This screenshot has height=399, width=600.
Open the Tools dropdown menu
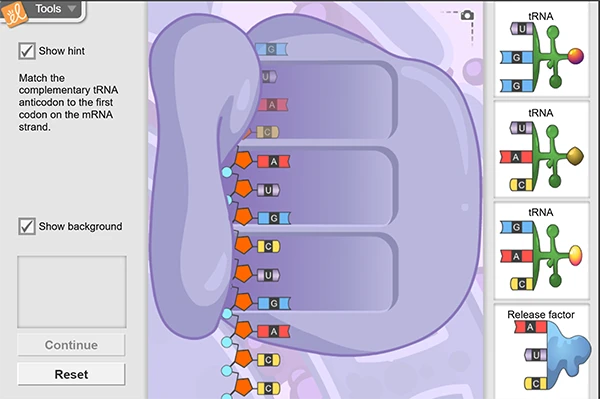[x=55, y=8]
